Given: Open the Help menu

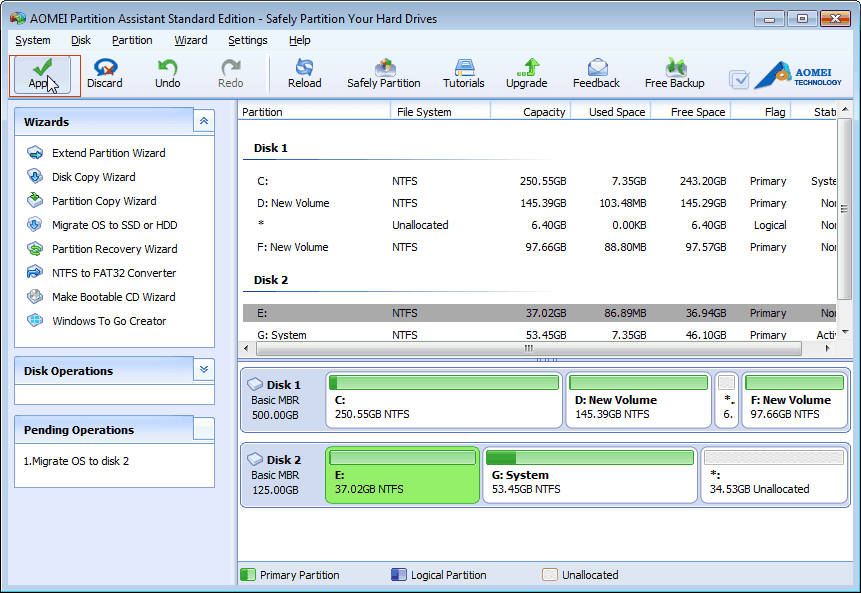Looking at the screenshot, I should point(299,40).
